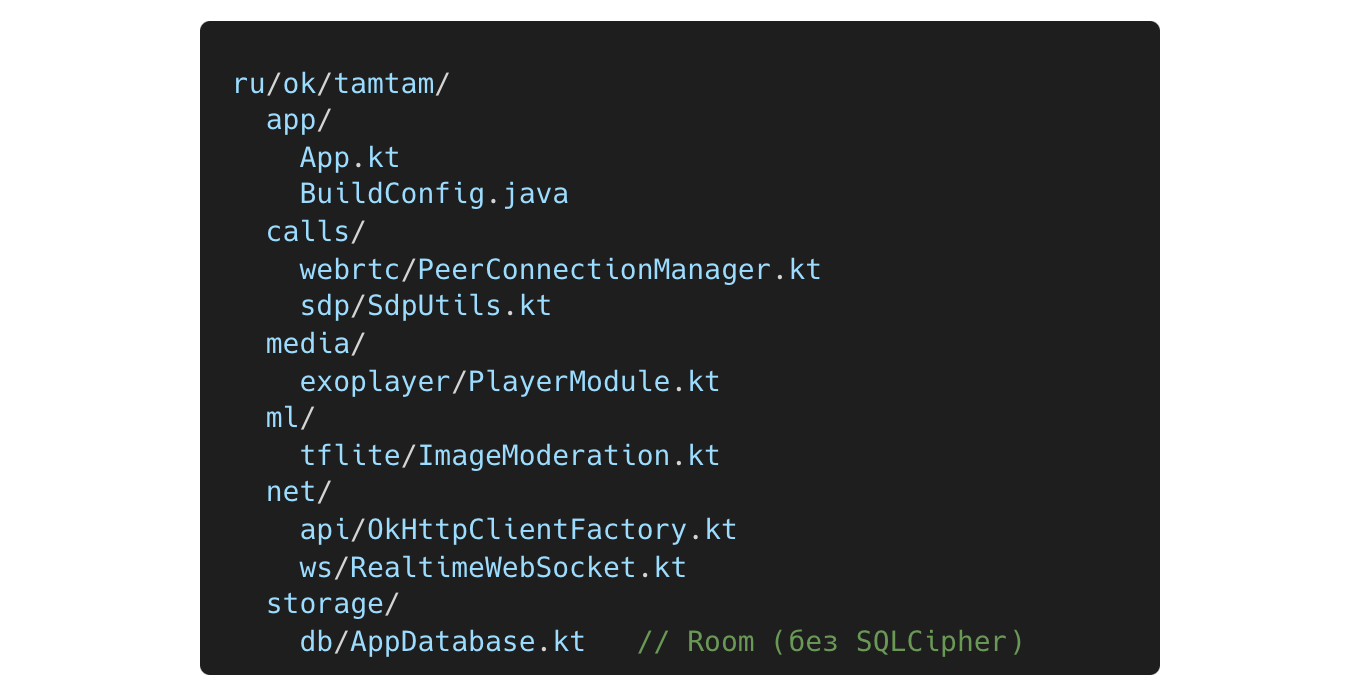Click the exoplayer path prefix
Viewport: 1360px width, 694px height.
click(374, 381)
